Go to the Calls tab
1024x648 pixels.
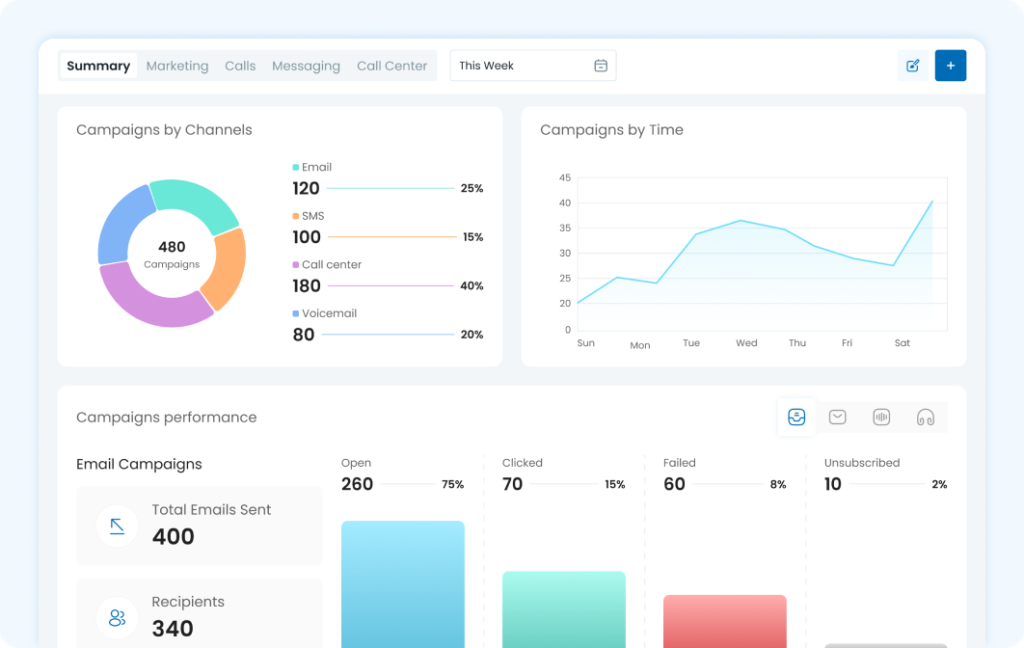(240, 66)
